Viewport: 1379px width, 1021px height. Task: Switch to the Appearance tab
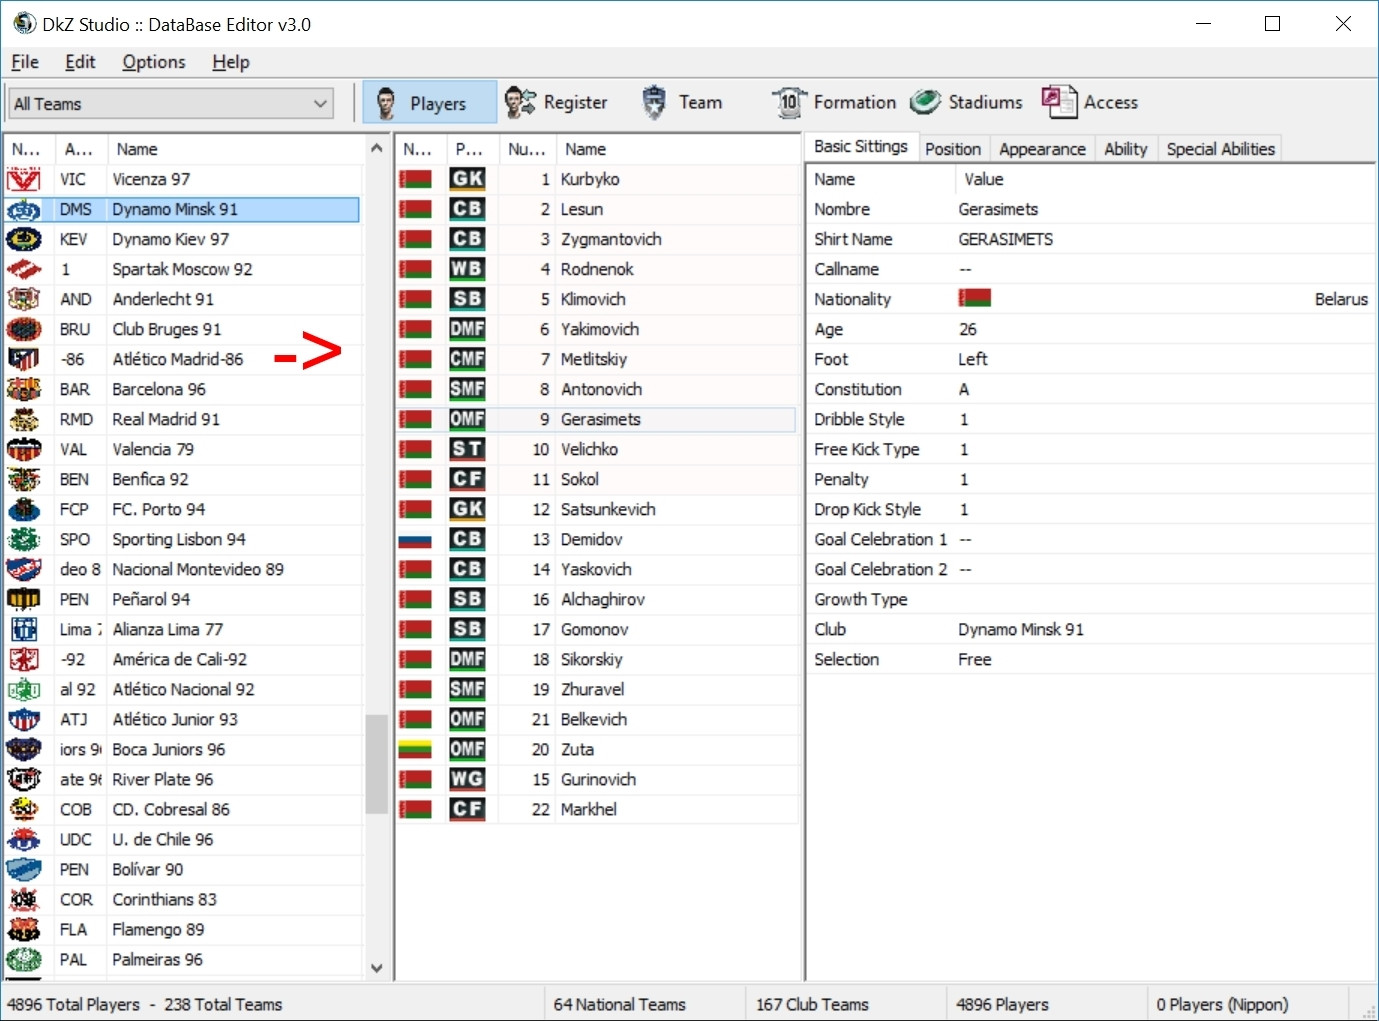(1042, 149)
